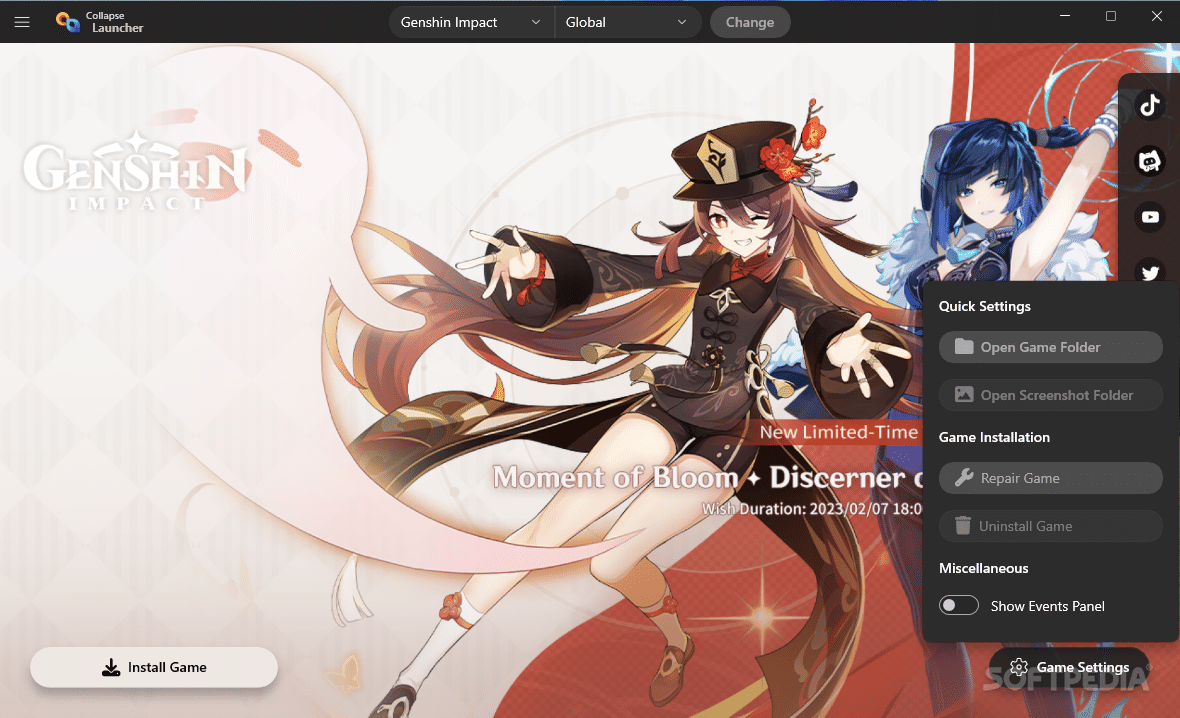Screen dimensions: 1180x718
Task: Open the Discord social link
Action: pos(1149,161)
